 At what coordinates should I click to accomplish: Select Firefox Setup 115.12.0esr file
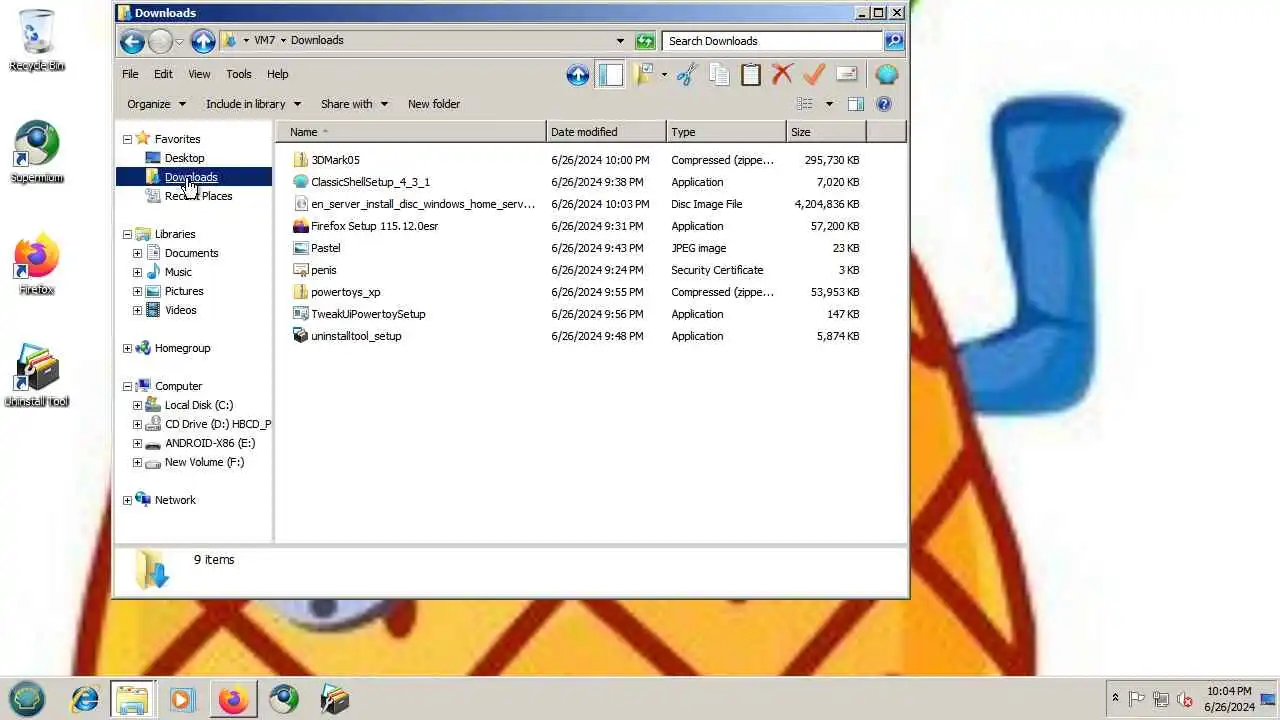[374, 226]
